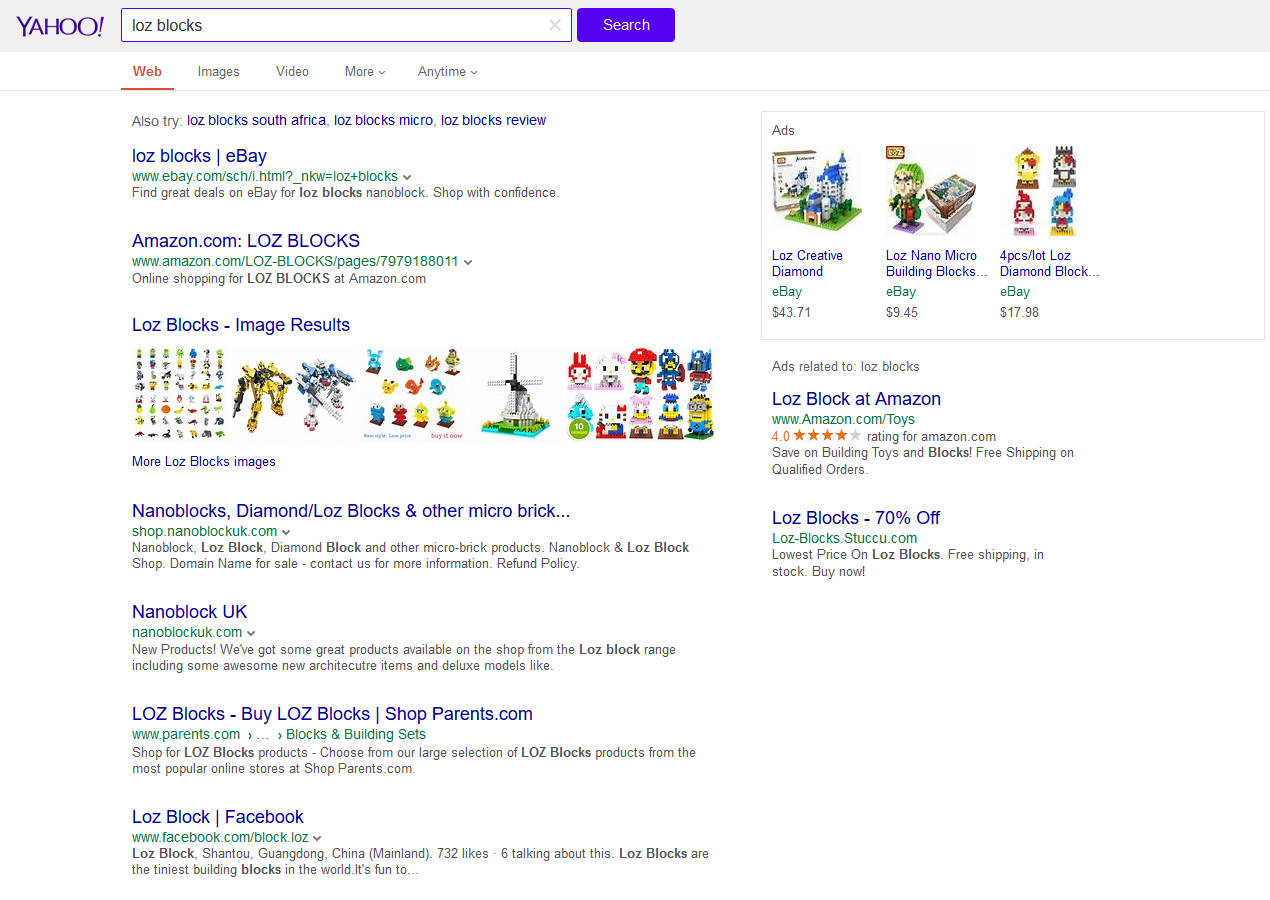Click the purple Search button
The image size is (1270, 900).
tap(626, 25)
